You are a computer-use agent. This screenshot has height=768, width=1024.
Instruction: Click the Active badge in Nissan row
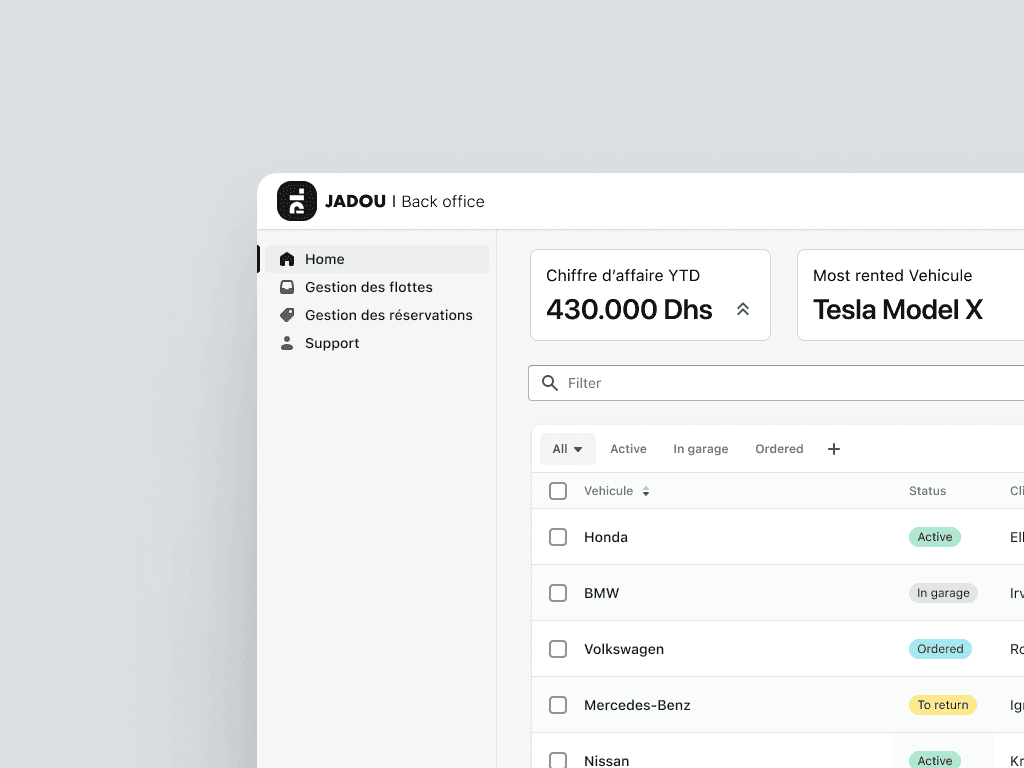935,760
